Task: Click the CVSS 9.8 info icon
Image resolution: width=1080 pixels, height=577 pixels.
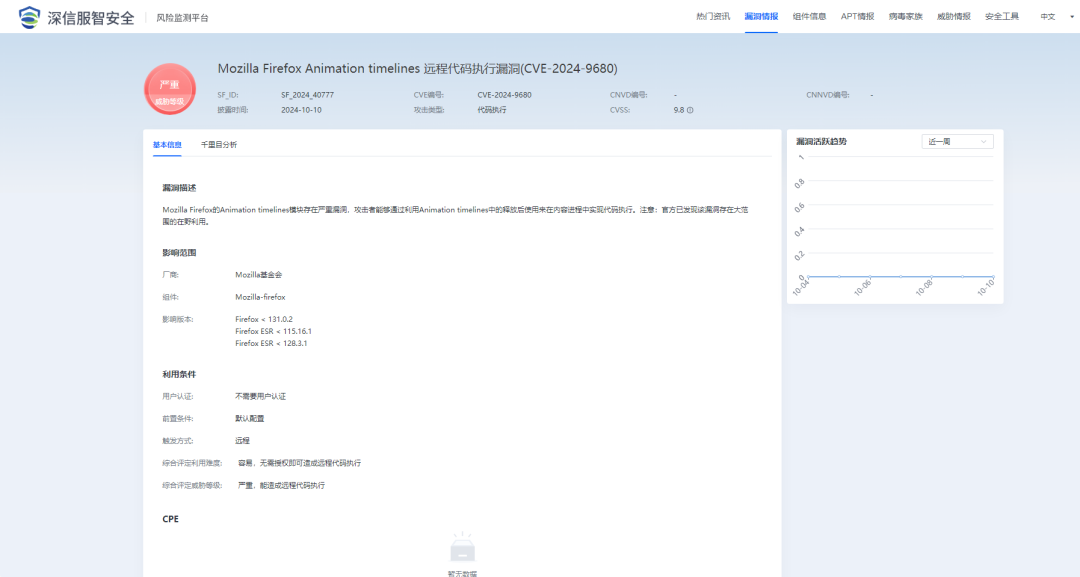Action: (690, 110)
